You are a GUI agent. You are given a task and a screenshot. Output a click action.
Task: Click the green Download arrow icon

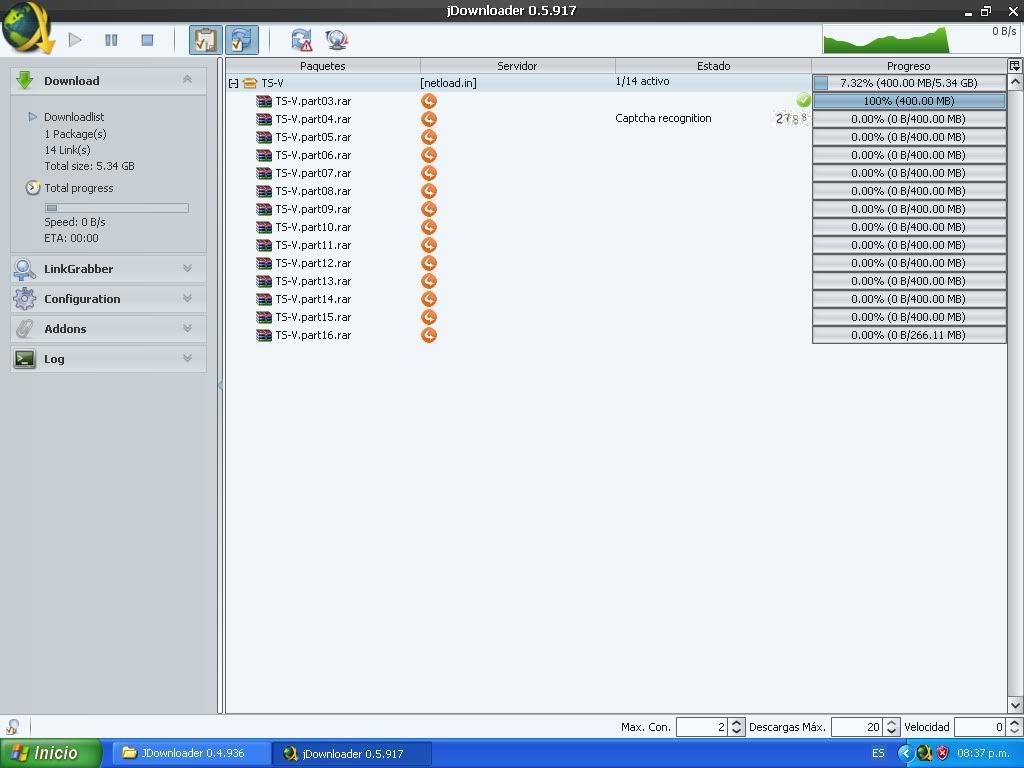25,80
